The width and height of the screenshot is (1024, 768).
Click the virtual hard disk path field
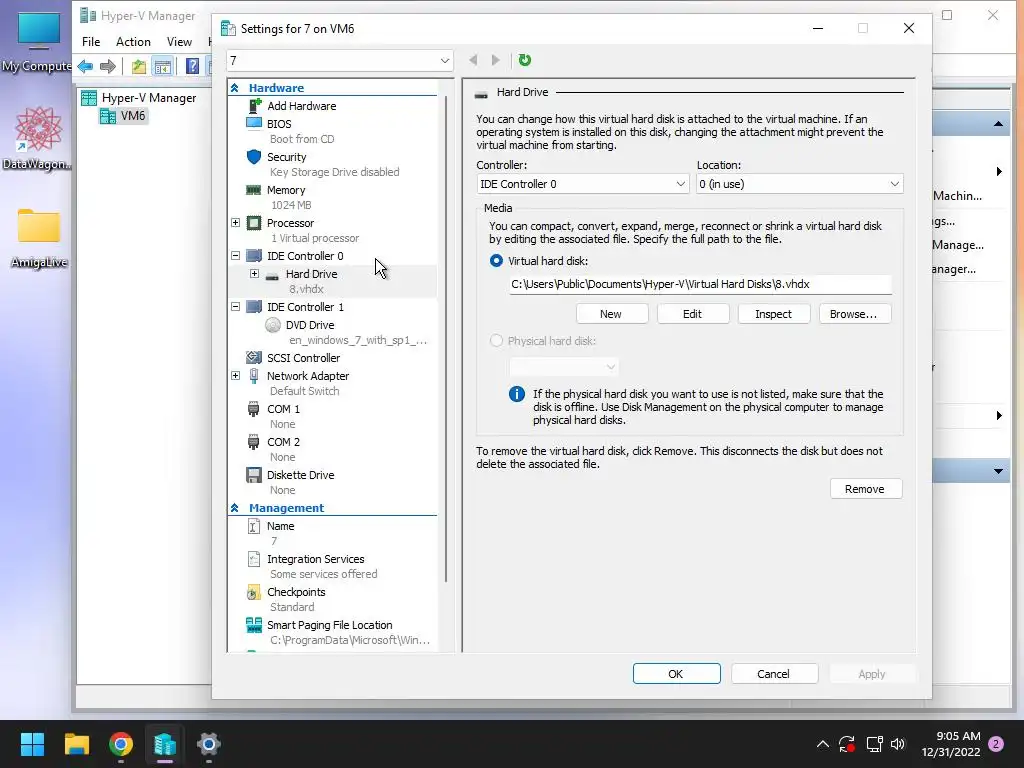coord(700,284)
